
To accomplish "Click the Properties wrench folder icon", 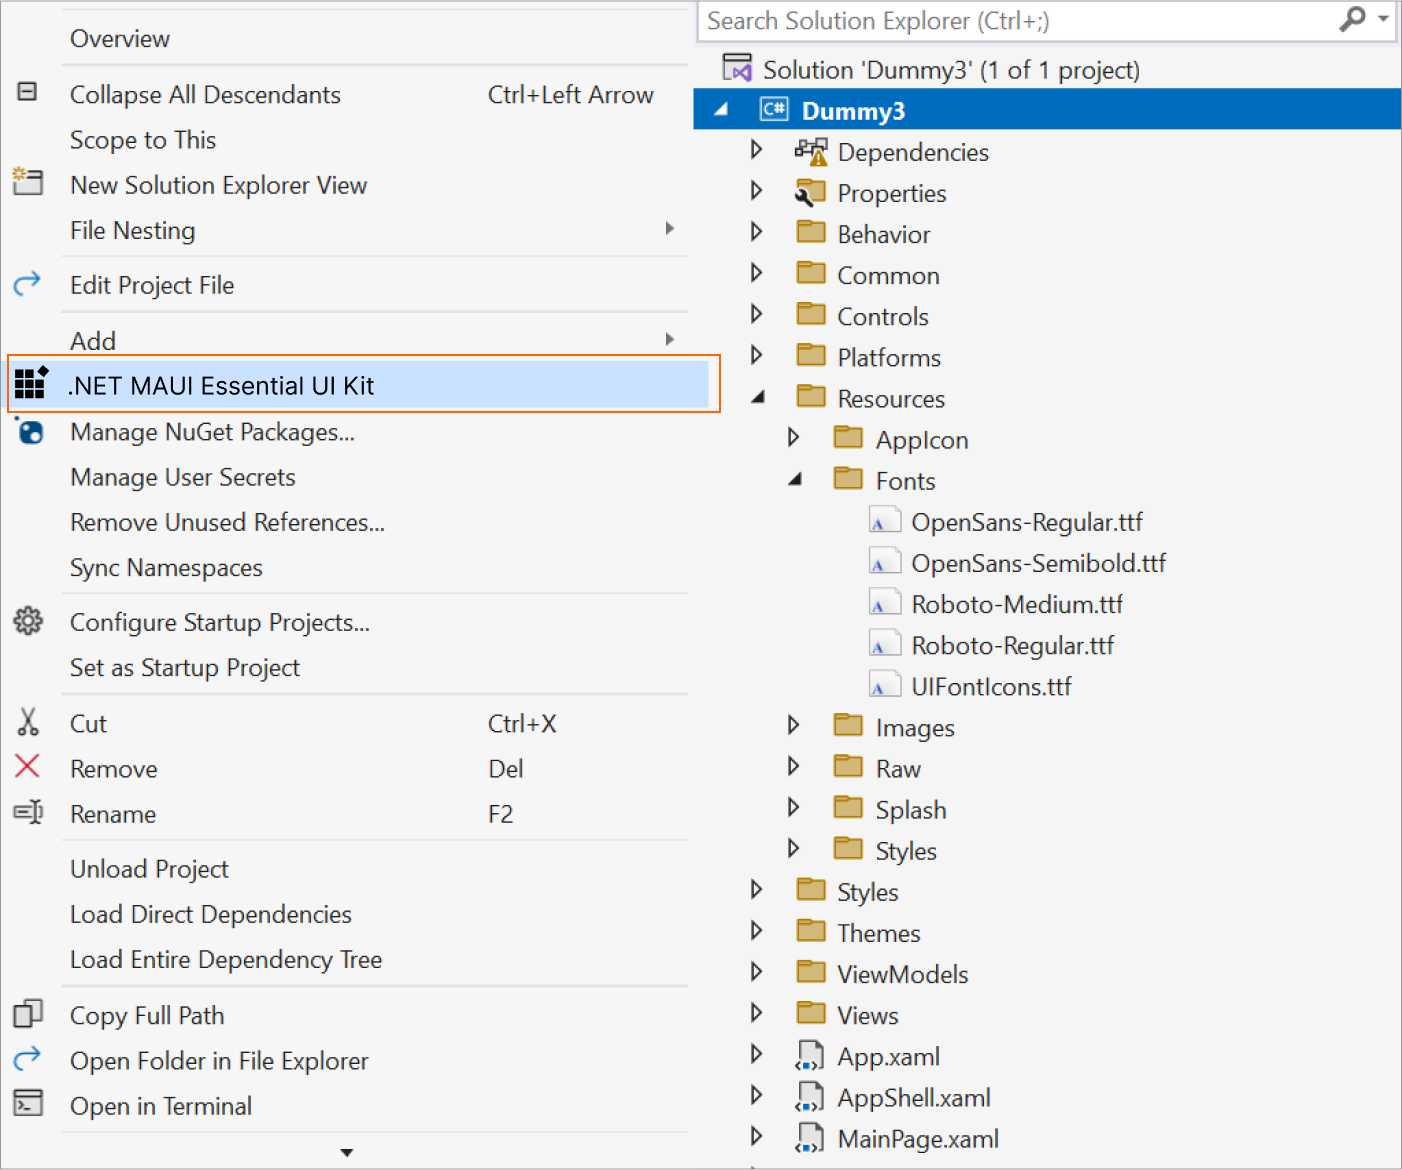I will (811, 192).
